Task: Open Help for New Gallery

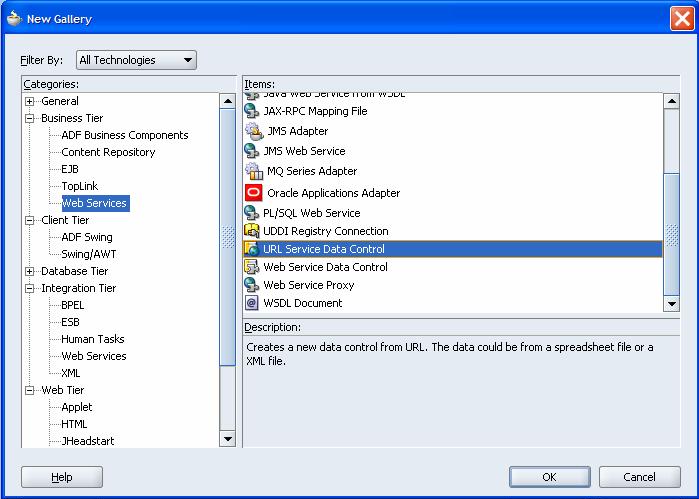Action: point(62,477)
